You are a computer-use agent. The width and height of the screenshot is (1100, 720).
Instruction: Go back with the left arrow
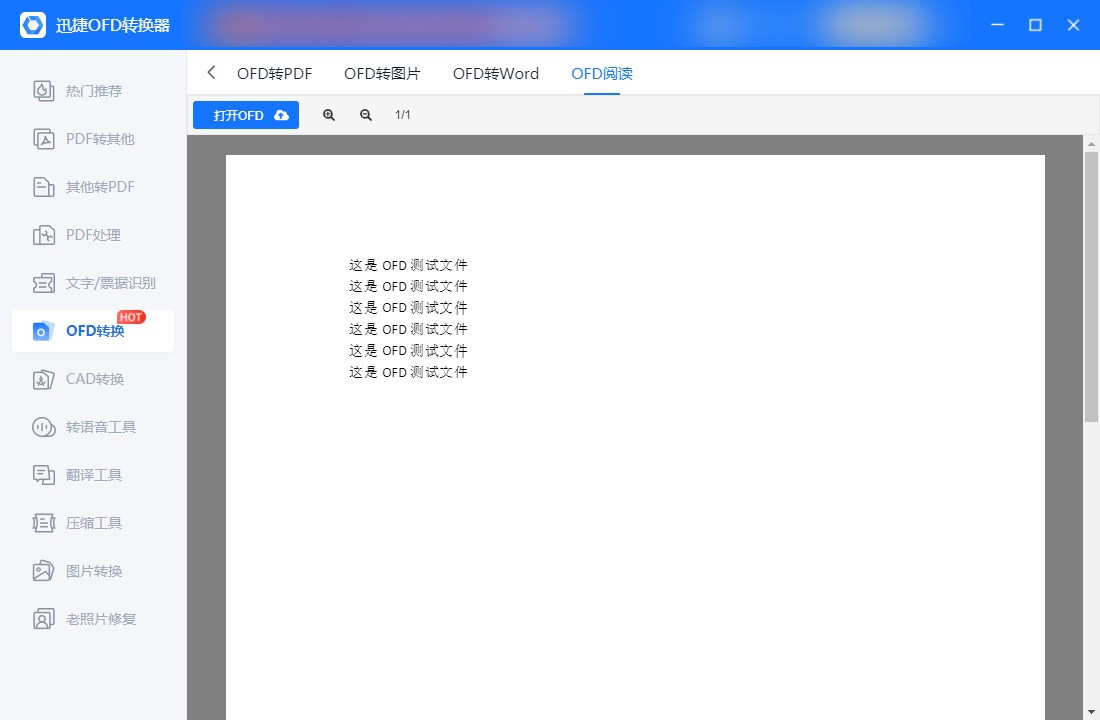coord(210,72)
